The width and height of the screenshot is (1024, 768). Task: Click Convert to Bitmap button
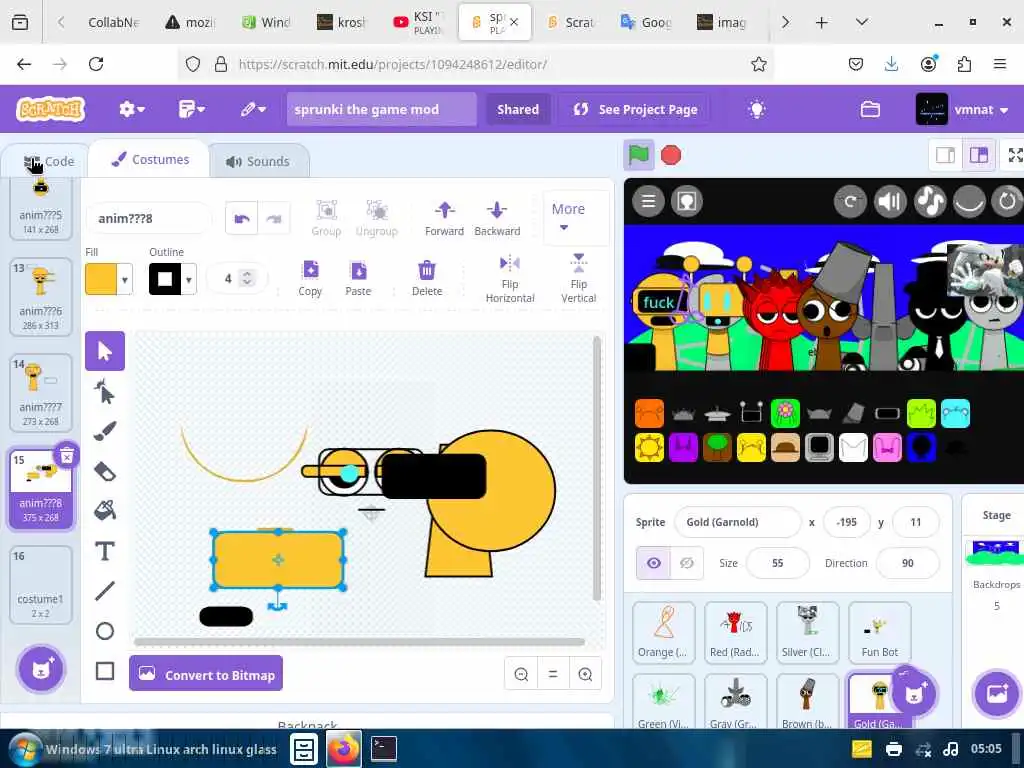(206, 674)
